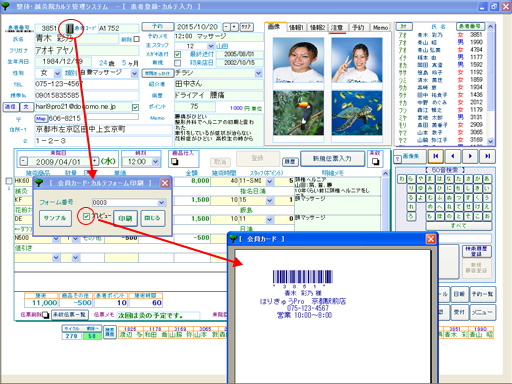Image resolution: width=512 pixels, height=384 pixels.
Task: Click the small icon under 商品仕入
Action: tap(174, 162)
